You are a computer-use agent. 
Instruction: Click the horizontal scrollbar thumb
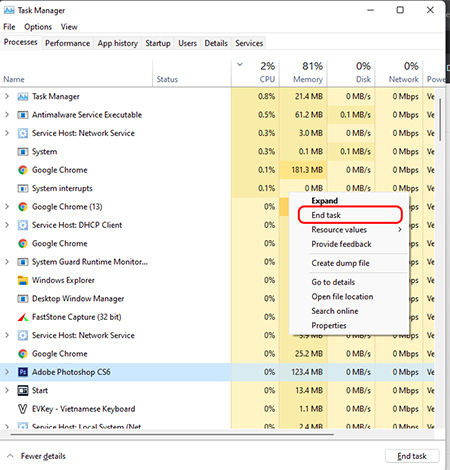pos(172,434)
